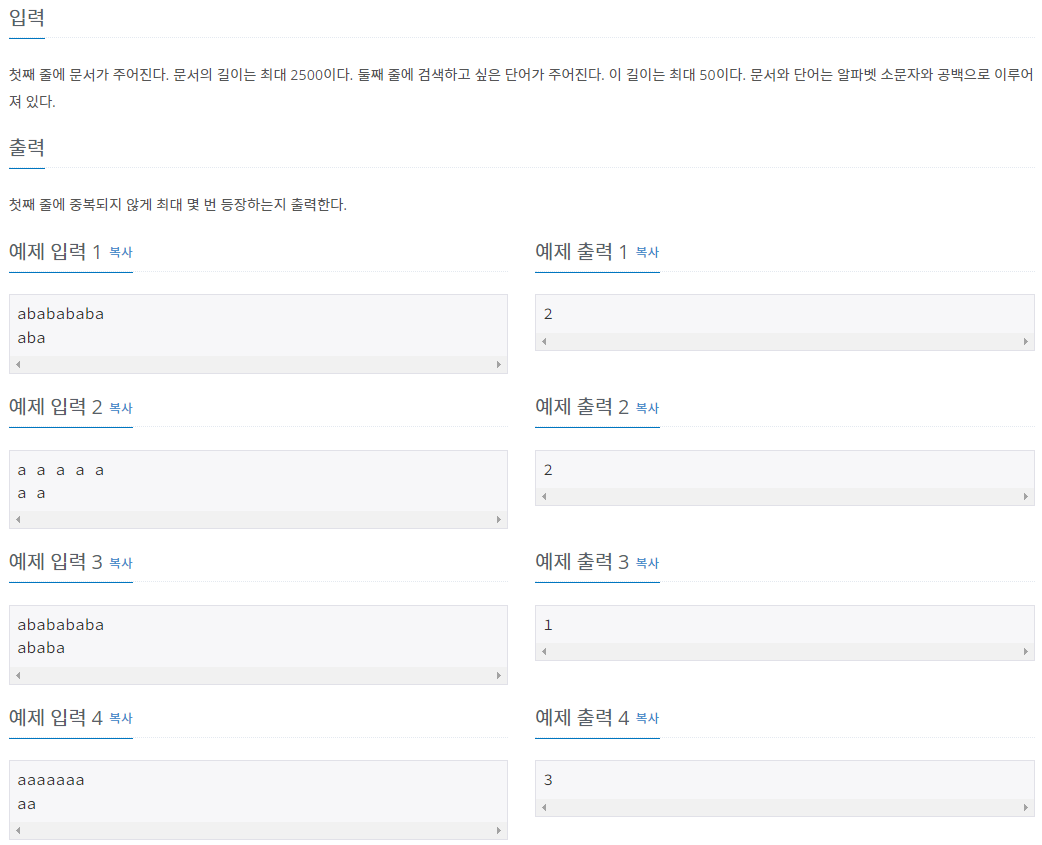Copy example input 4 via 복사 link
Viewport: 1042px width, 845px height.
[x=121, y=718]
